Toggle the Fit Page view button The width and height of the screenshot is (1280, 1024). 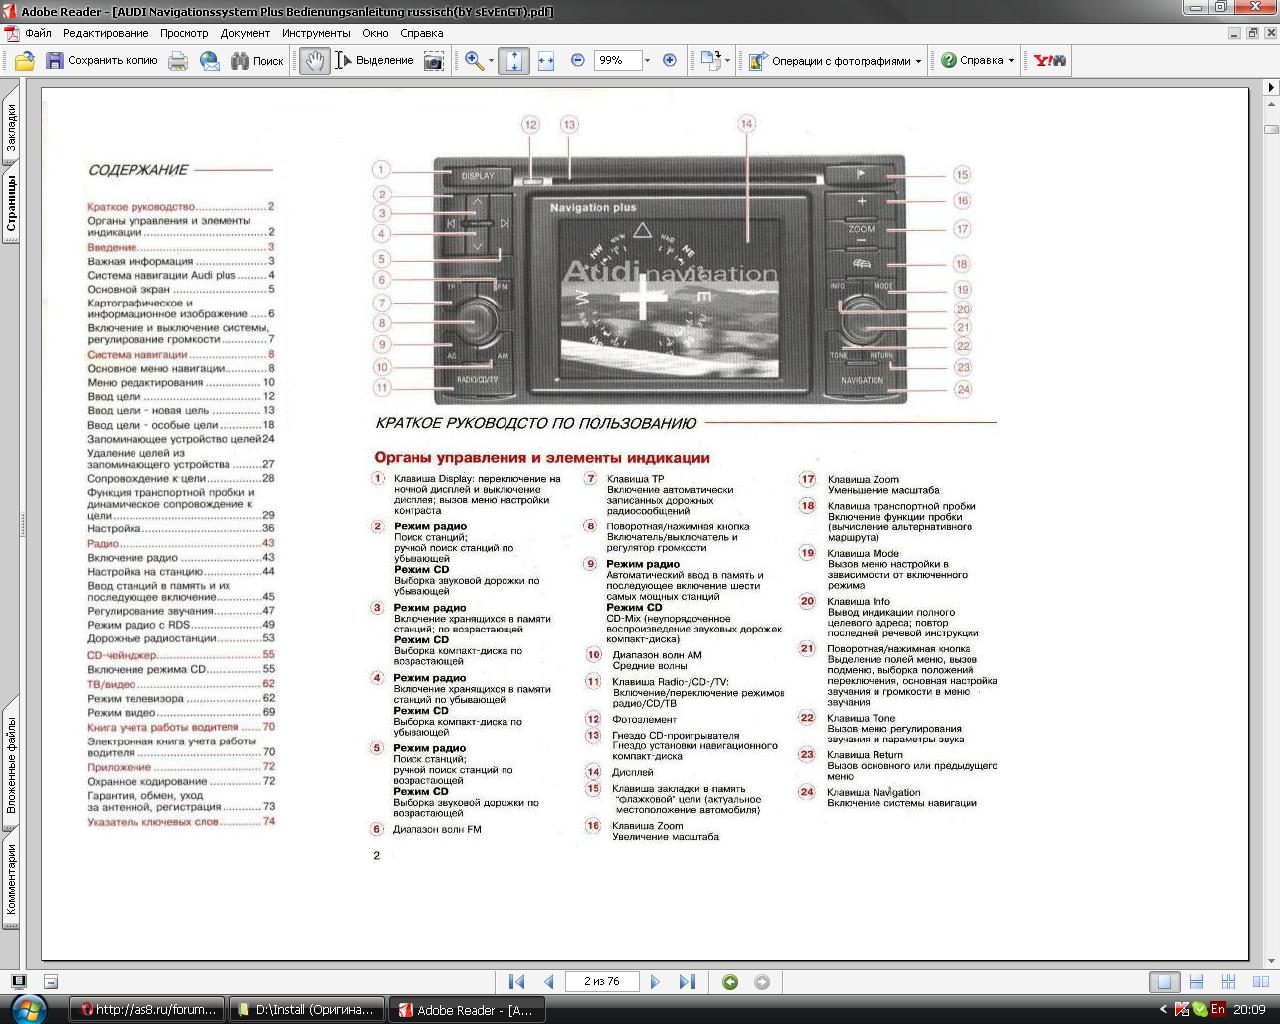[x=514, y=61]
